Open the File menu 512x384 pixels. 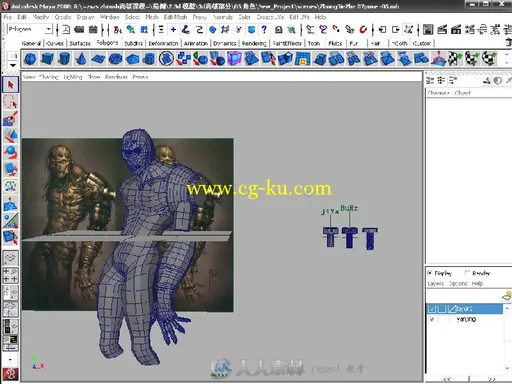(x=8, y=17)
